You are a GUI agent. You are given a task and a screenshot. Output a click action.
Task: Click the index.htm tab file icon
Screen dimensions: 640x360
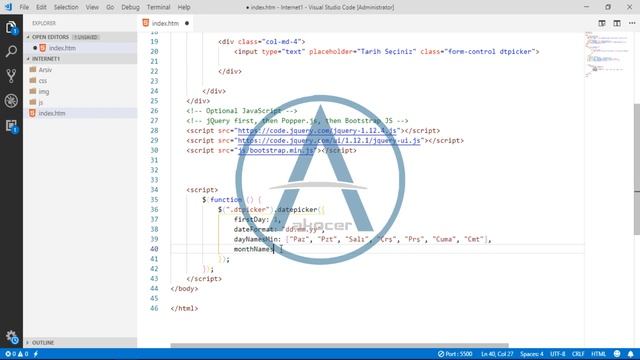pyautogui.click(x=146, y=23)
